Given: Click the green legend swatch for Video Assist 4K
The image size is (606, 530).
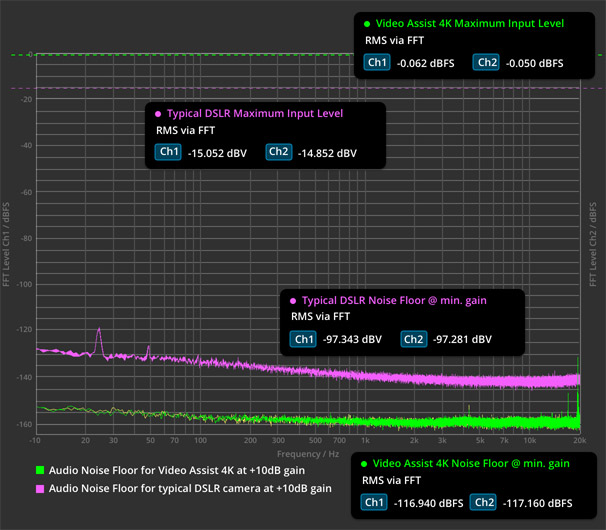Looking at the screenshot, I should pyautogui.click(x=39, y=470).
